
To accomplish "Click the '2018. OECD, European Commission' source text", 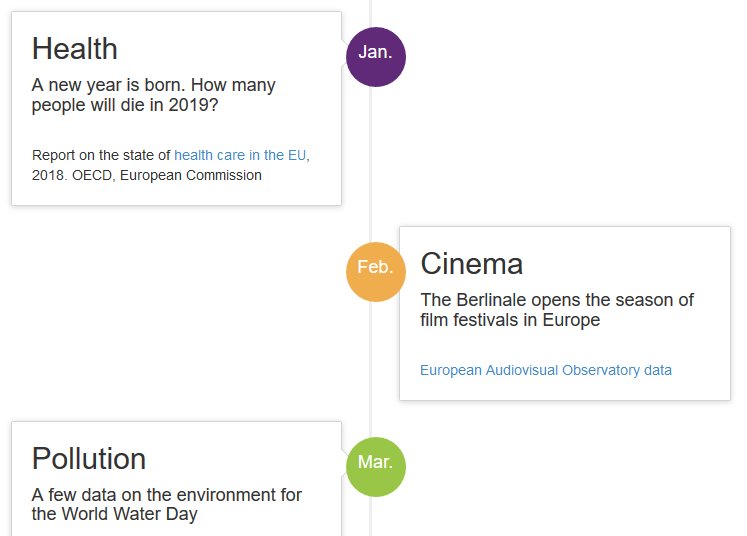I will (147, 175).
